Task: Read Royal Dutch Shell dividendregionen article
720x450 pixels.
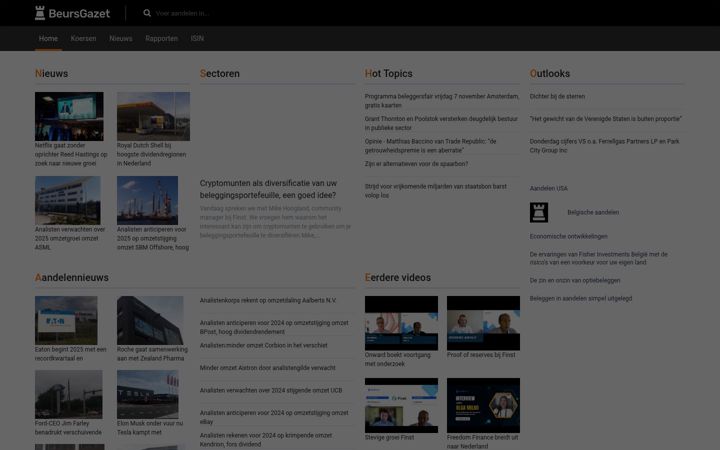Action: tap(152, 154)
